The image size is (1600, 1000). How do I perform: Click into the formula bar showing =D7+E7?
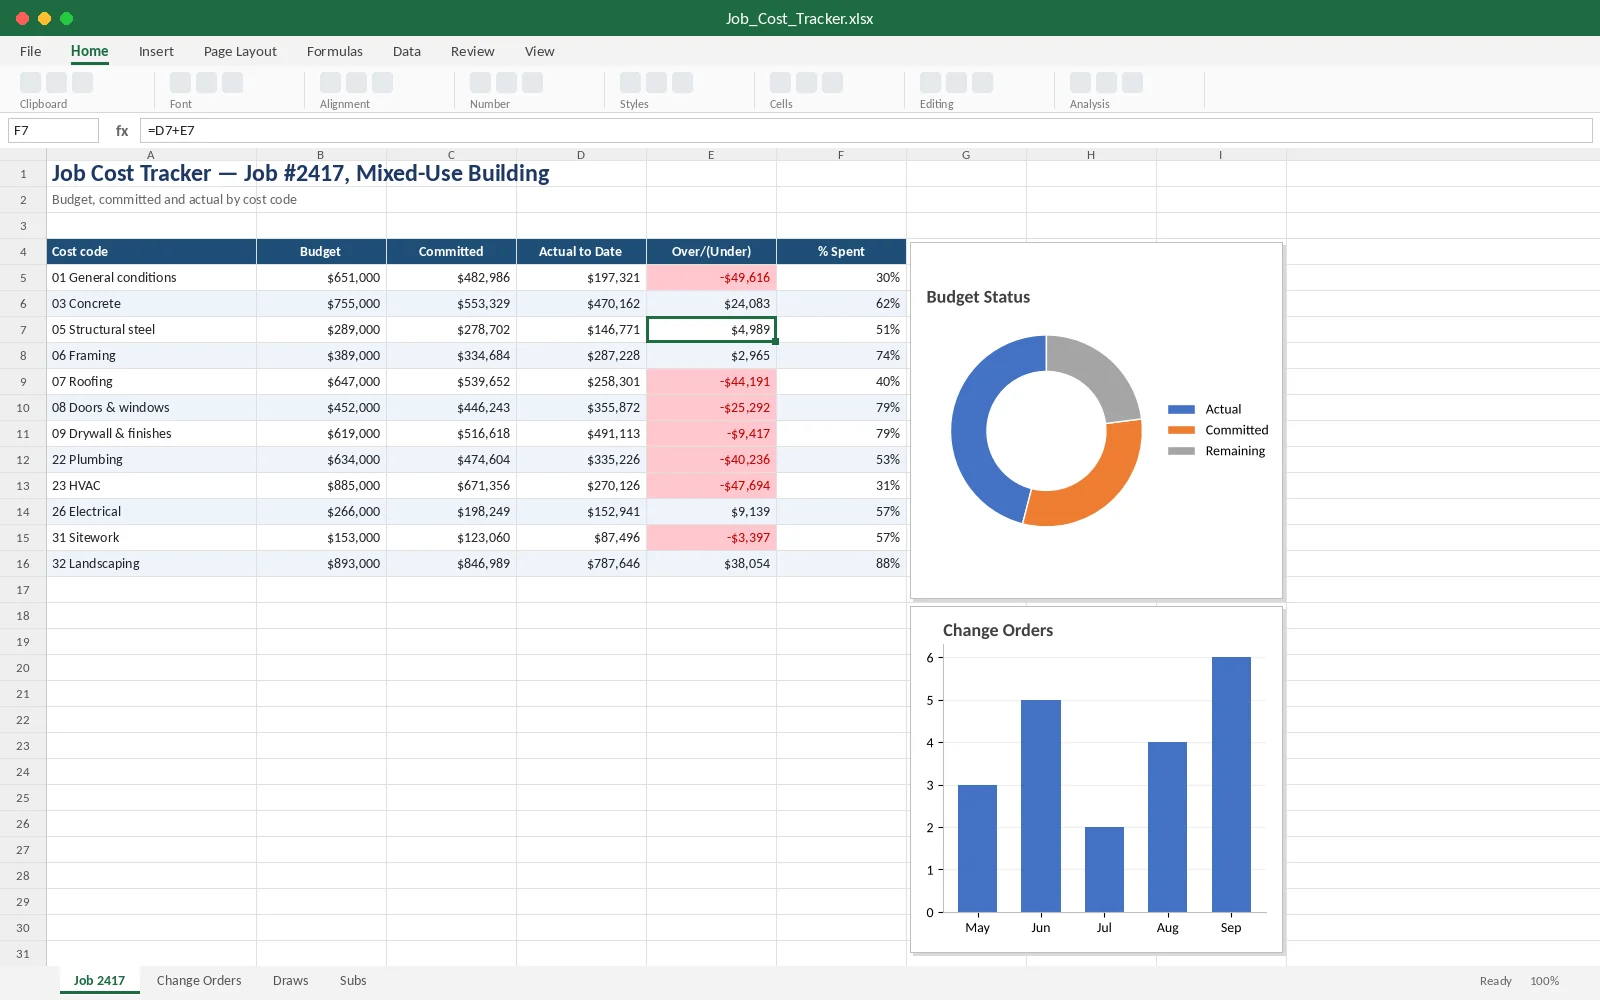[x=866, y=131]
